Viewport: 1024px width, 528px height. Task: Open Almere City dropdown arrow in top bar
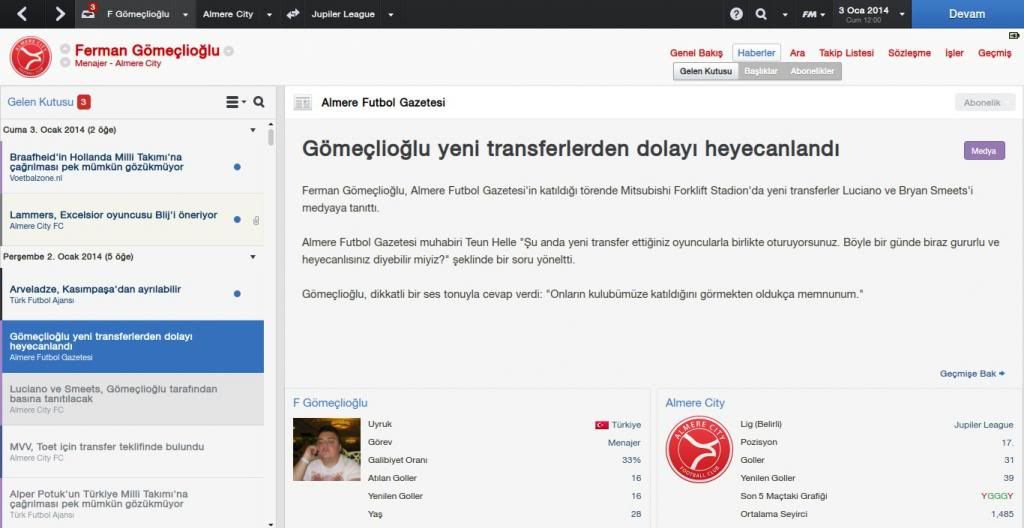(x=269, y=14)
